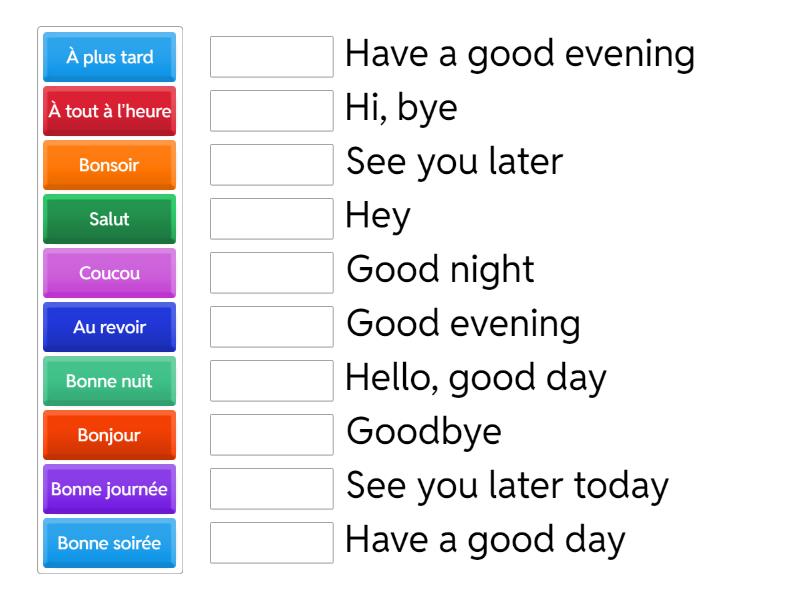800x600 pixels.
Task: Choose the box beside 'Have a good day'
Action: pos(272,543)
